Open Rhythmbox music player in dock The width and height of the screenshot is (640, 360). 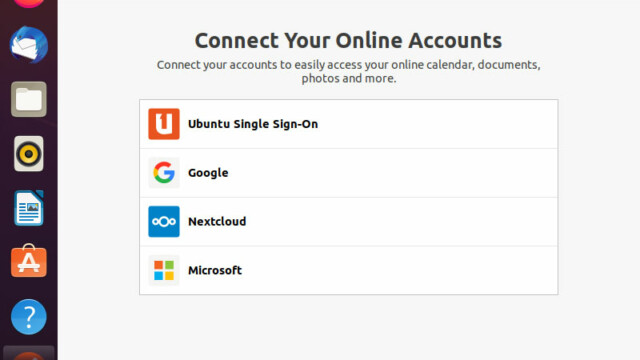click(29, 153)
